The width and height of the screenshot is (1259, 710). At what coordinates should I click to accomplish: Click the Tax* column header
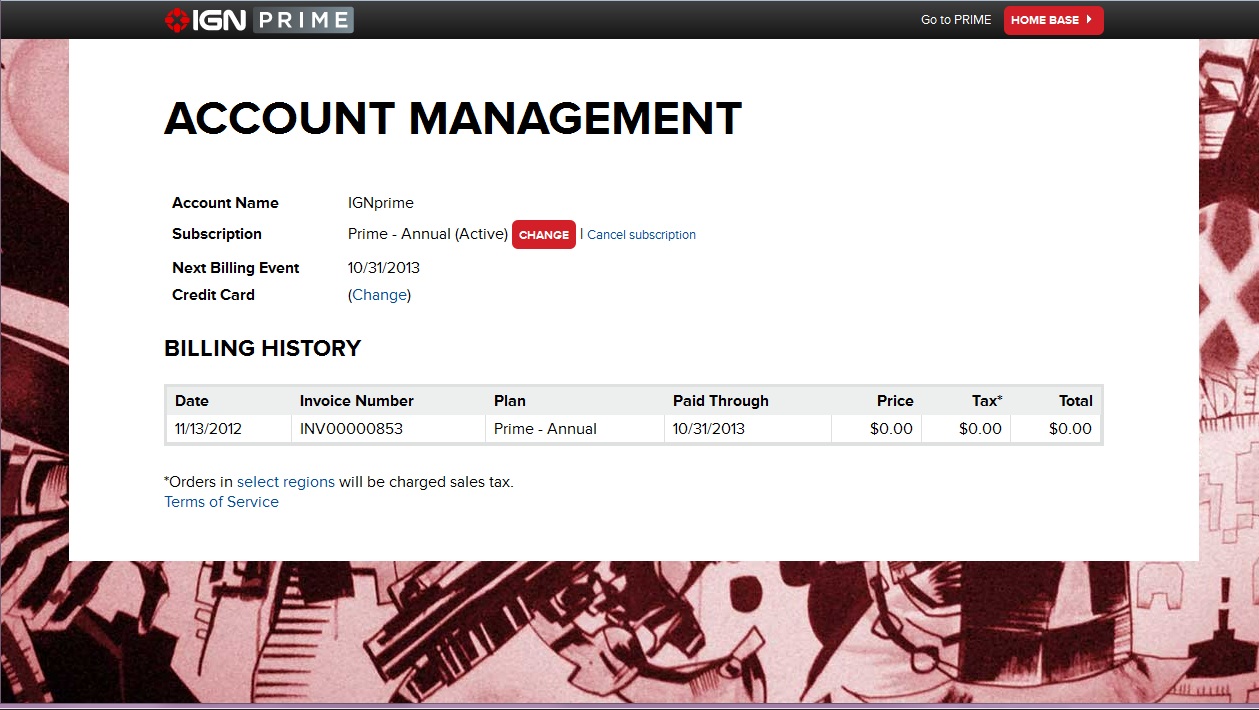pyautogui.click(x=966, y=401)
